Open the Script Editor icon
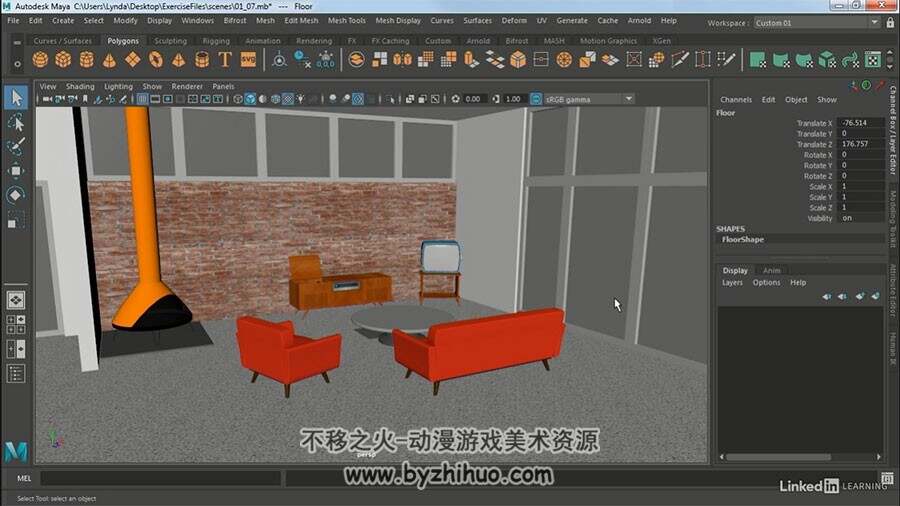 [887, 478]
